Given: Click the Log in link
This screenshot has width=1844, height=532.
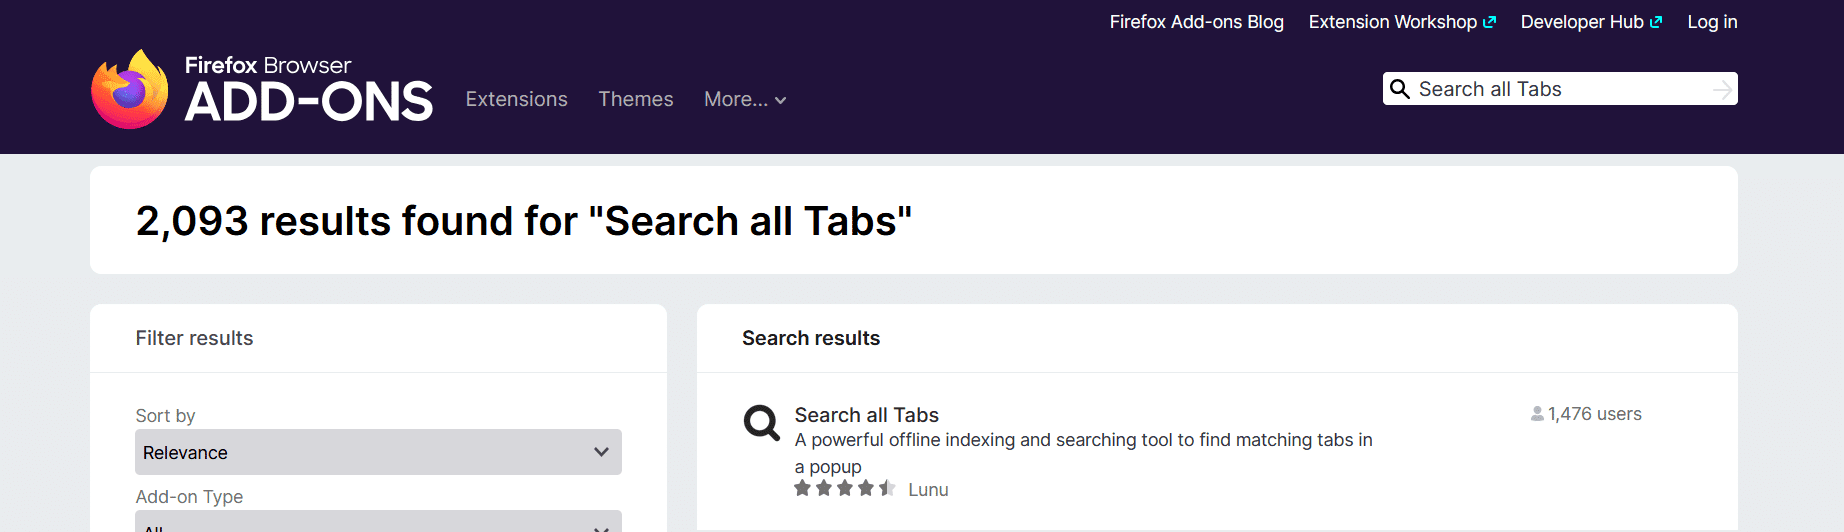Looking at the screenshot, I should [x=1712, y=22].
